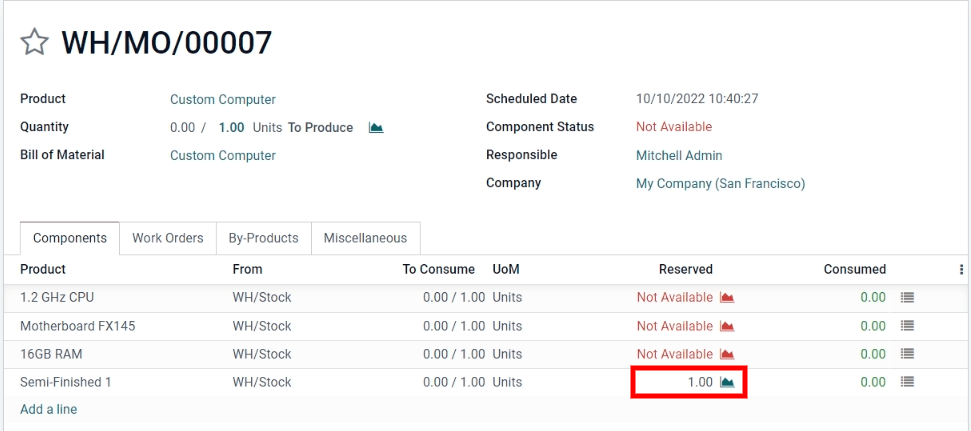Open the Custom Computer product link
Image resolution: width=971 pixels, height=431 pixels.
click(222, 100)
